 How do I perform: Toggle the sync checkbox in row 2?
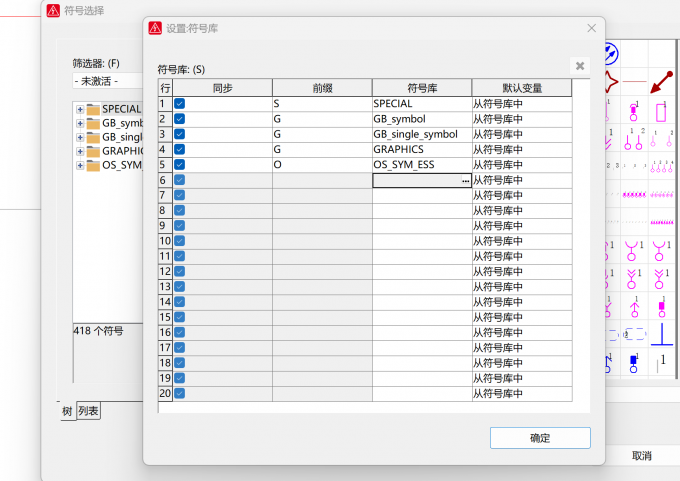pyautogui.click(x=180, y=119)
